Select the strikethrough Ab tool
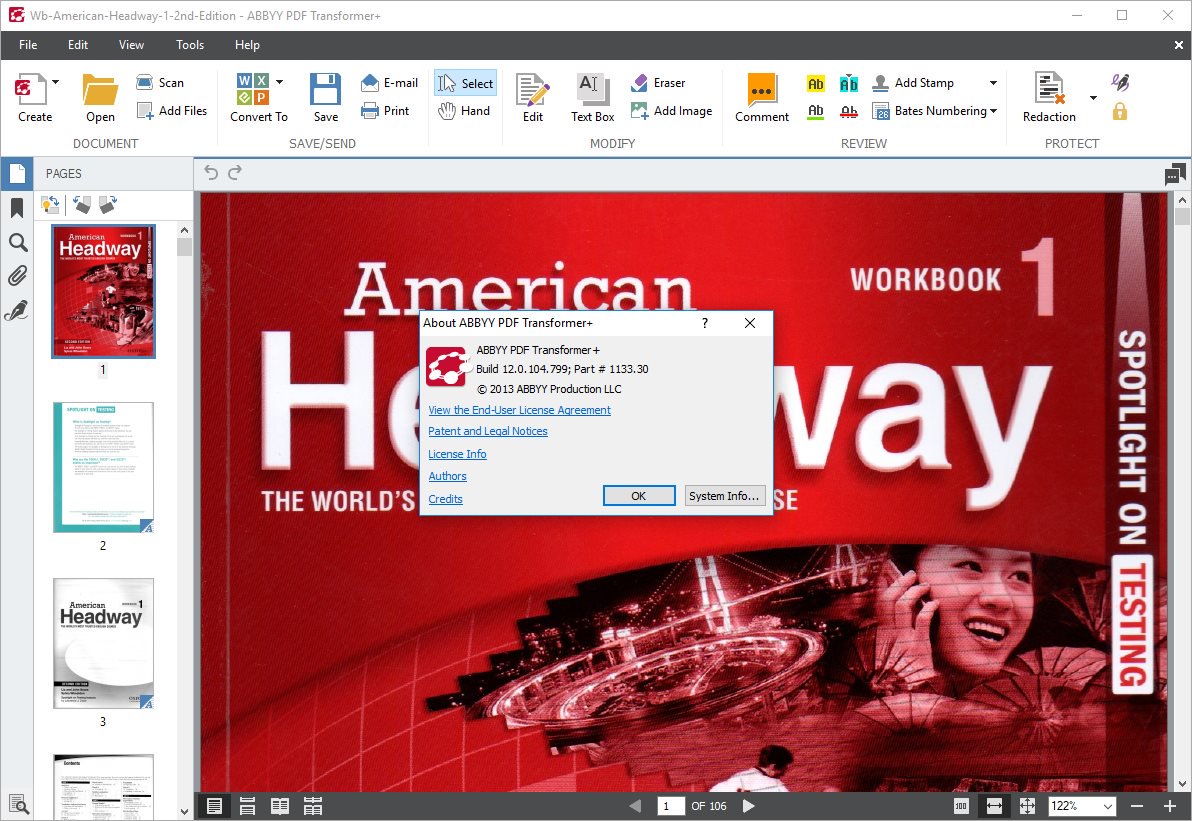The image size is (1192, 821). pyautogui.click(x=848, y=112)
